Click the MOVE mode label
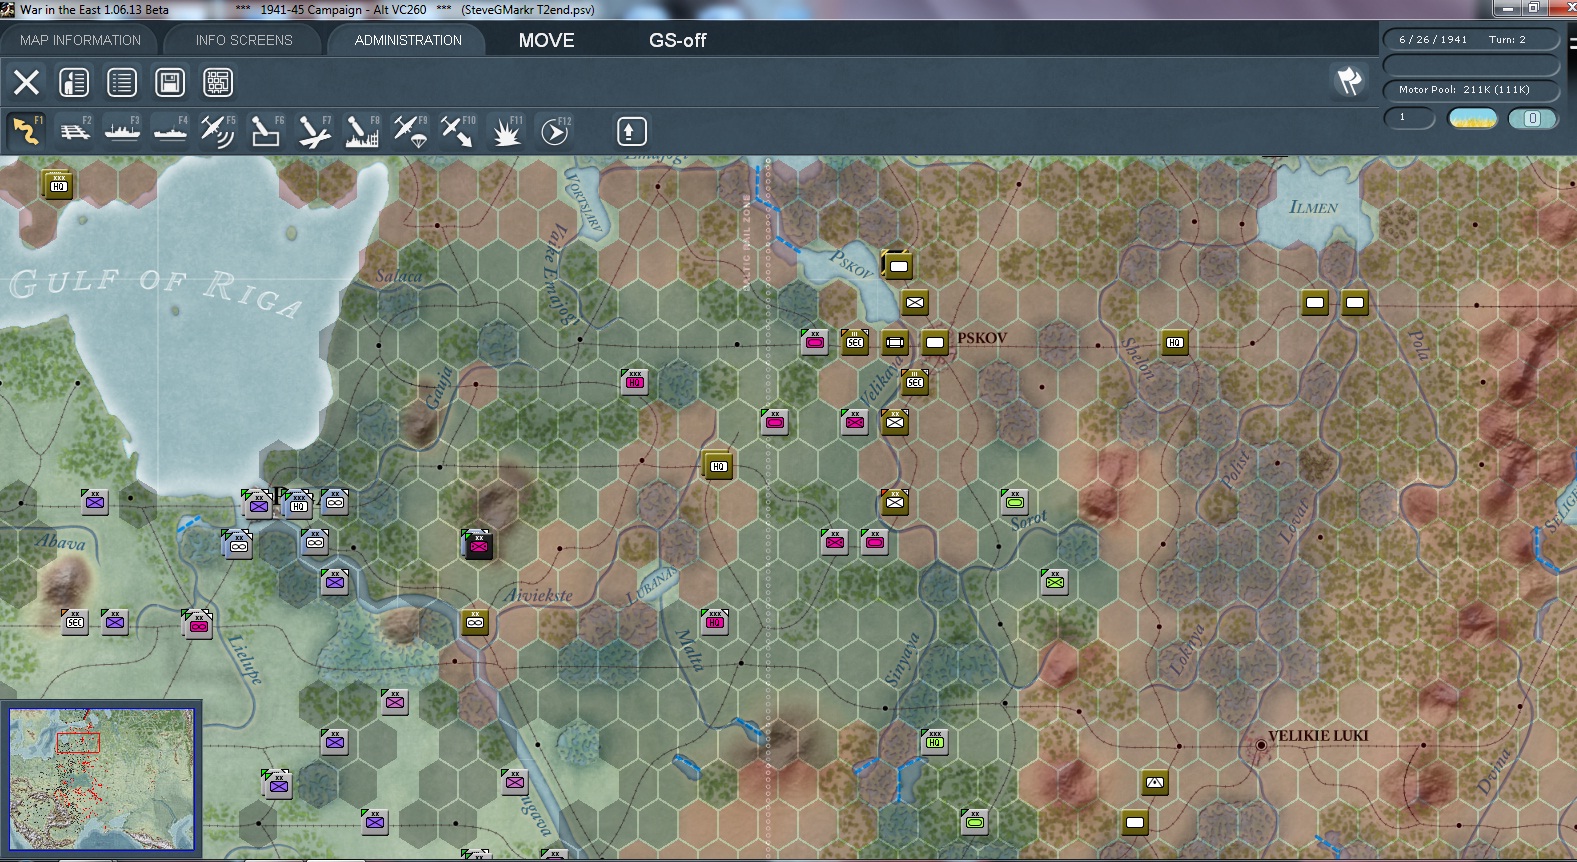Viewport: 1577px width, 862px height. (546, 40)
